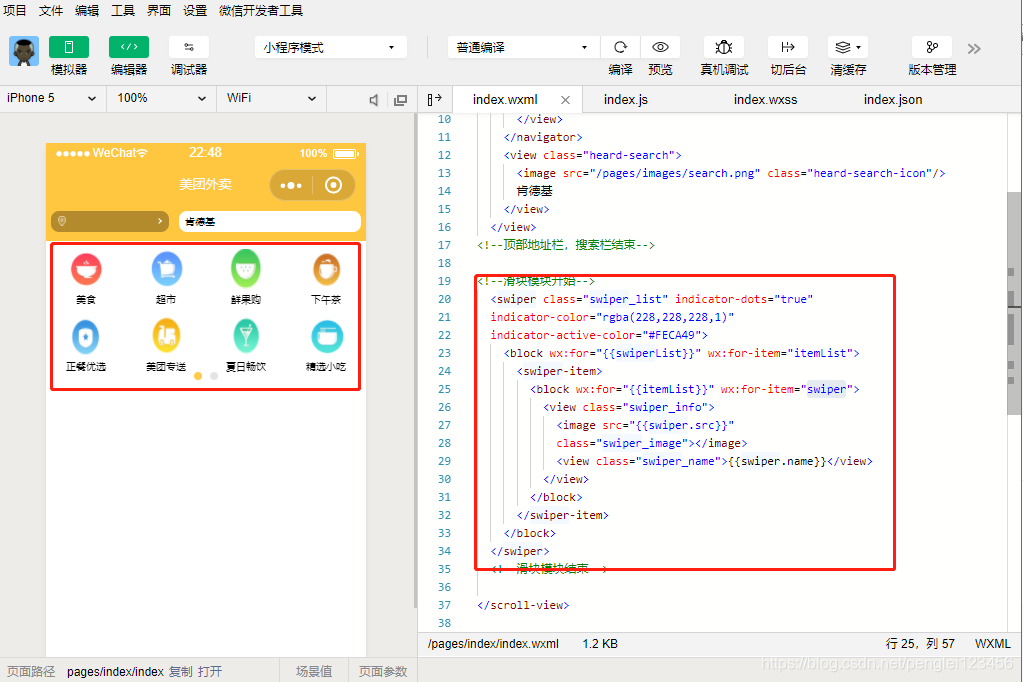Open the 项目 menu
The image size is (1023, 682).
pos(14,10)
